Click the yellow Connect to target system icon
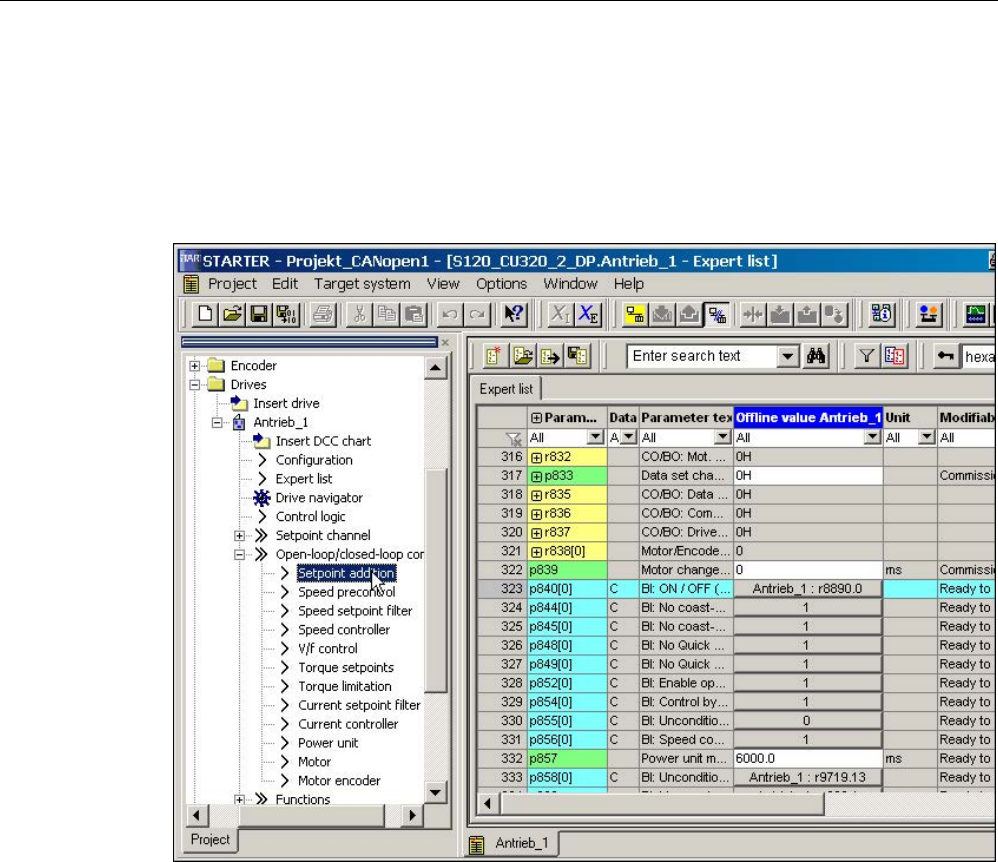 coord(635,314)
